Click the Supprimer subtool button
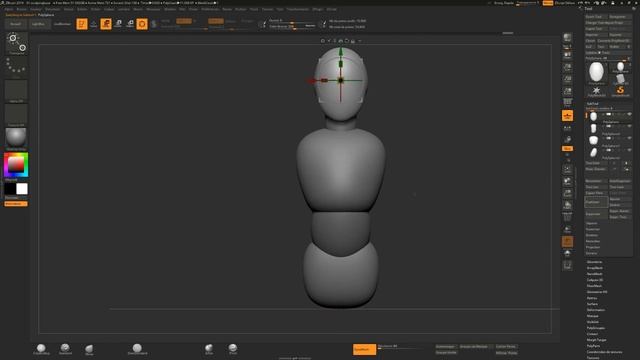This screenshot has height=360, width=640. [596, 214]
